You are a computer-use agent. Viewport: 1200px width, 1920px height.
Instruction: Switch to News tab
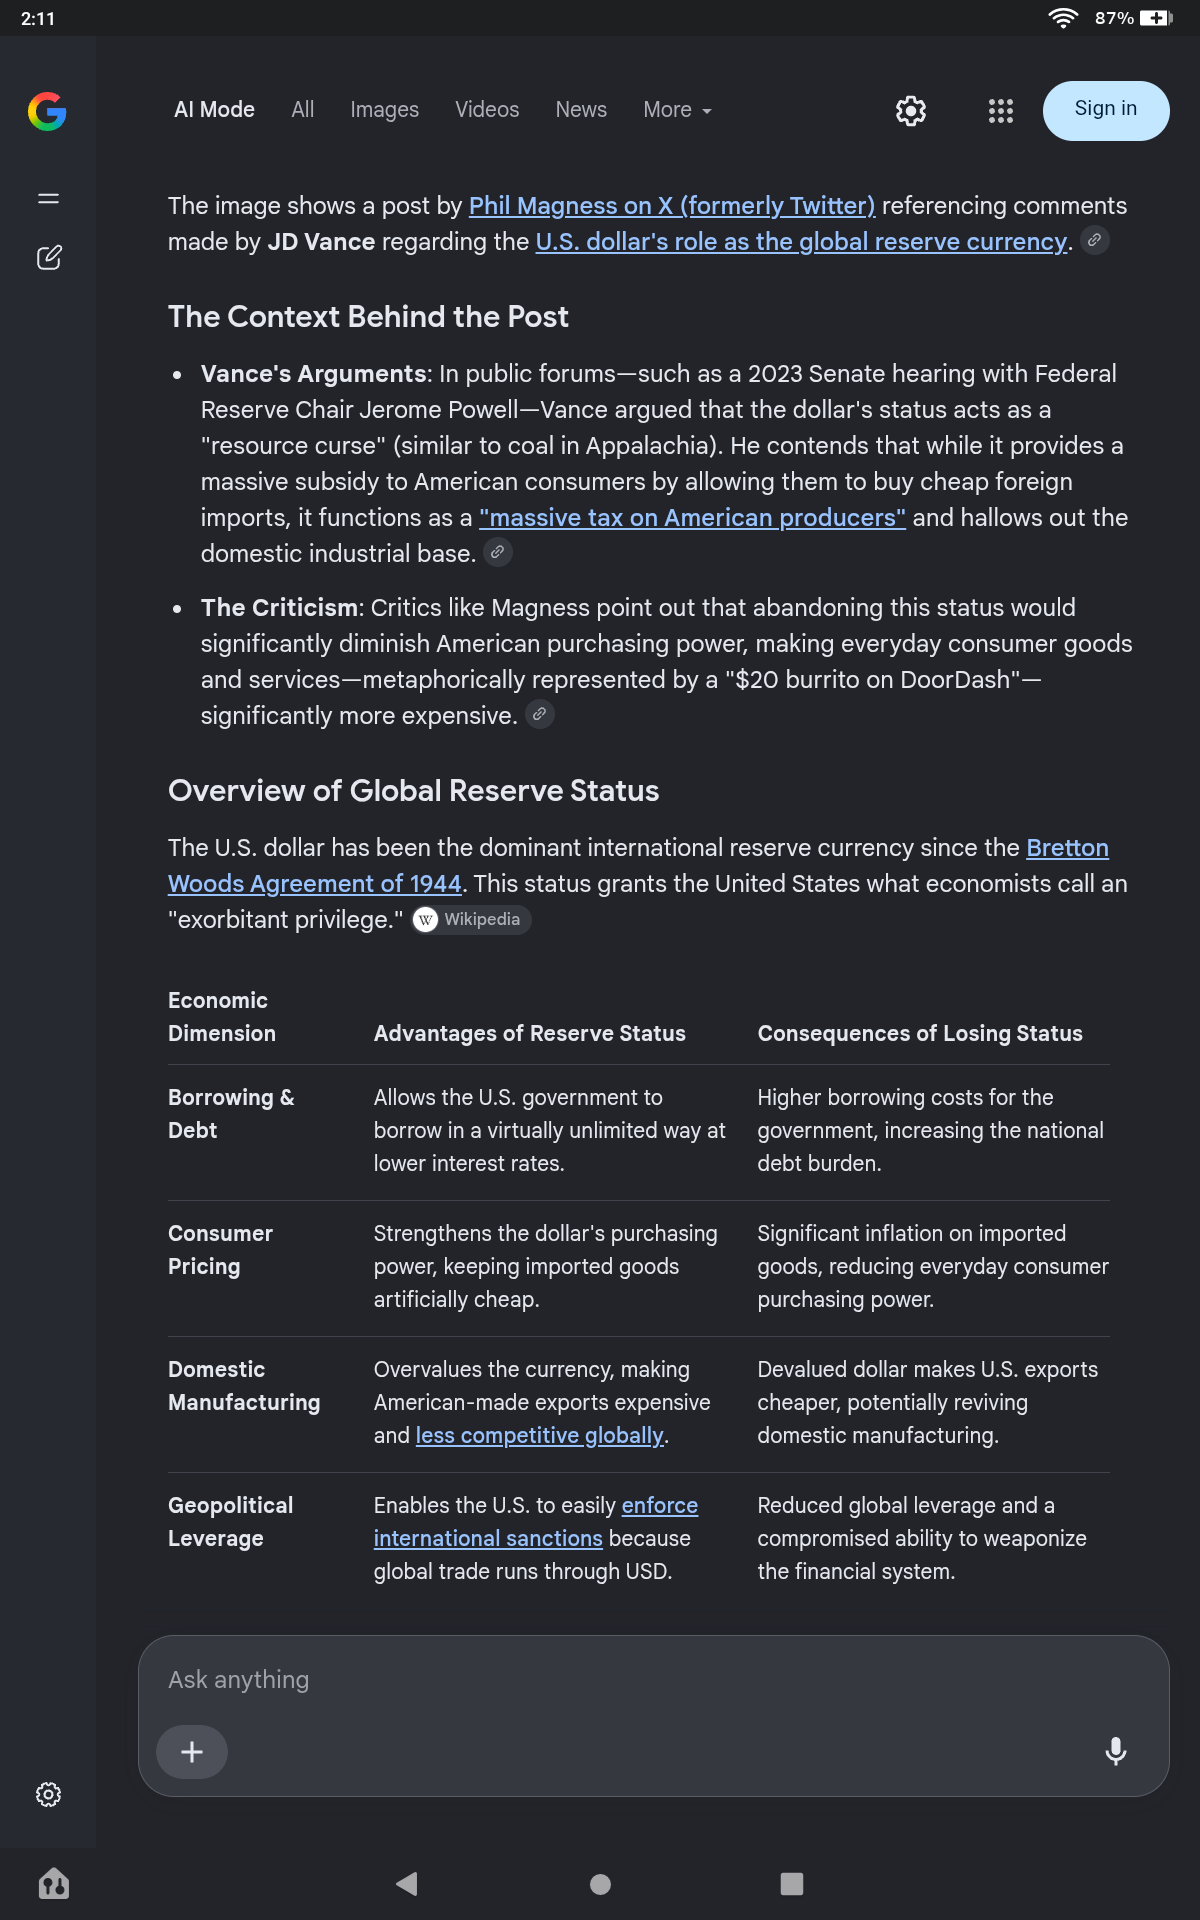581,110
